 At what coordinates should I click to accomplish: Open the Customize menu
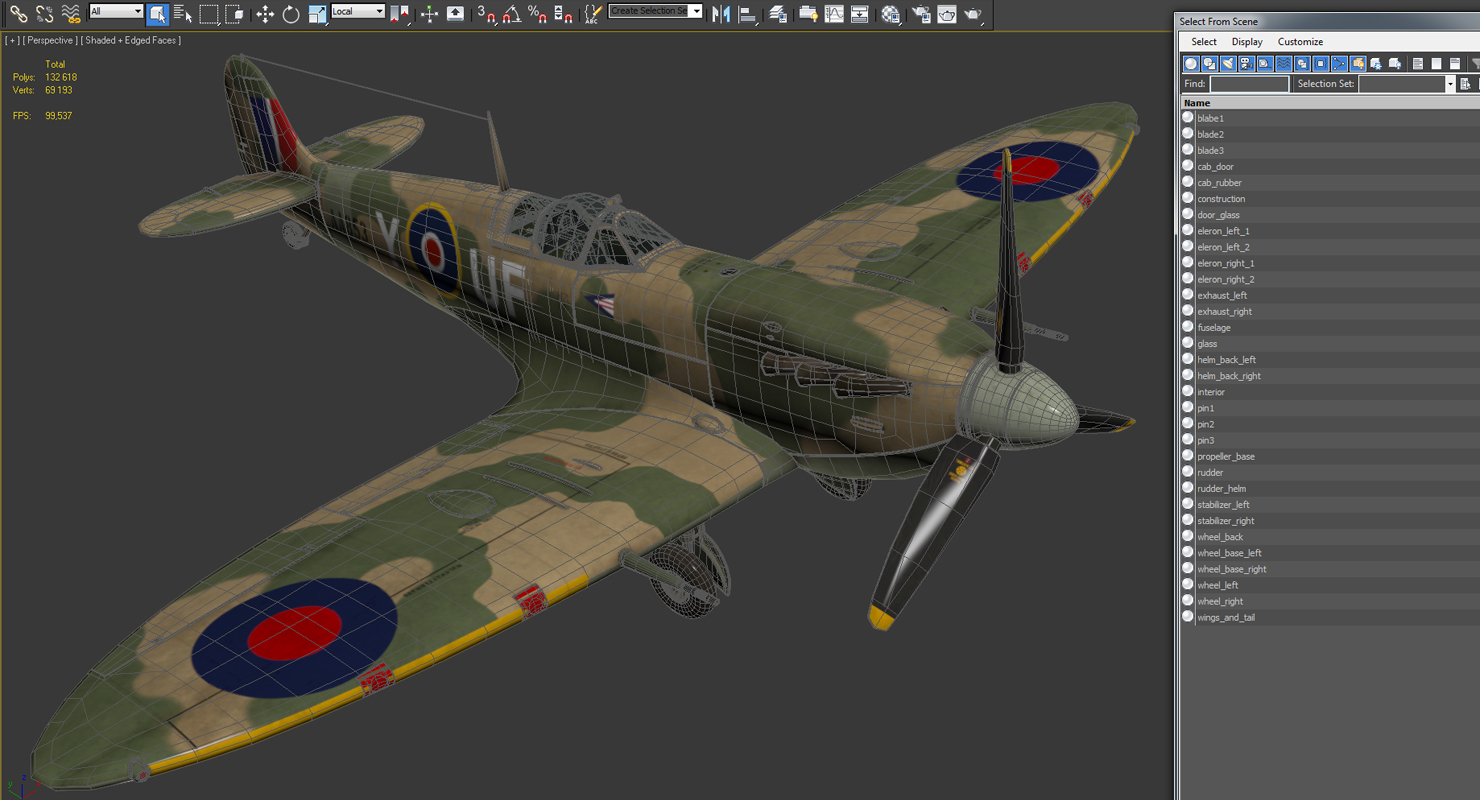click(x=1300, y=42)
